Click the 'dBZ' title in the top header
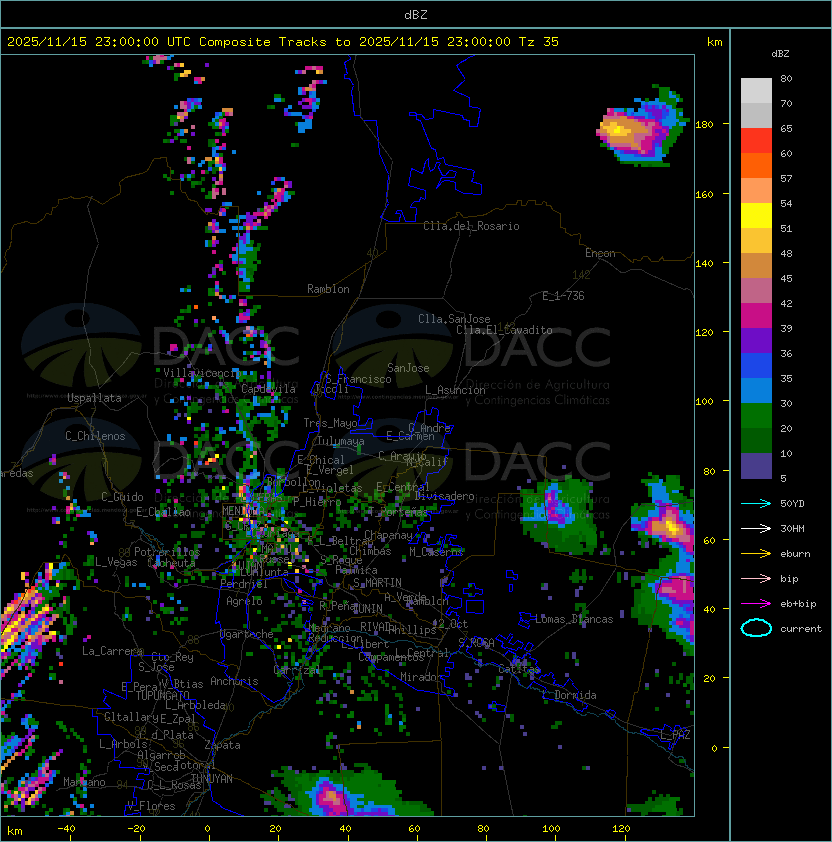Image resolution: width=832 pixels, height=842 pixels. click(416, 15)
